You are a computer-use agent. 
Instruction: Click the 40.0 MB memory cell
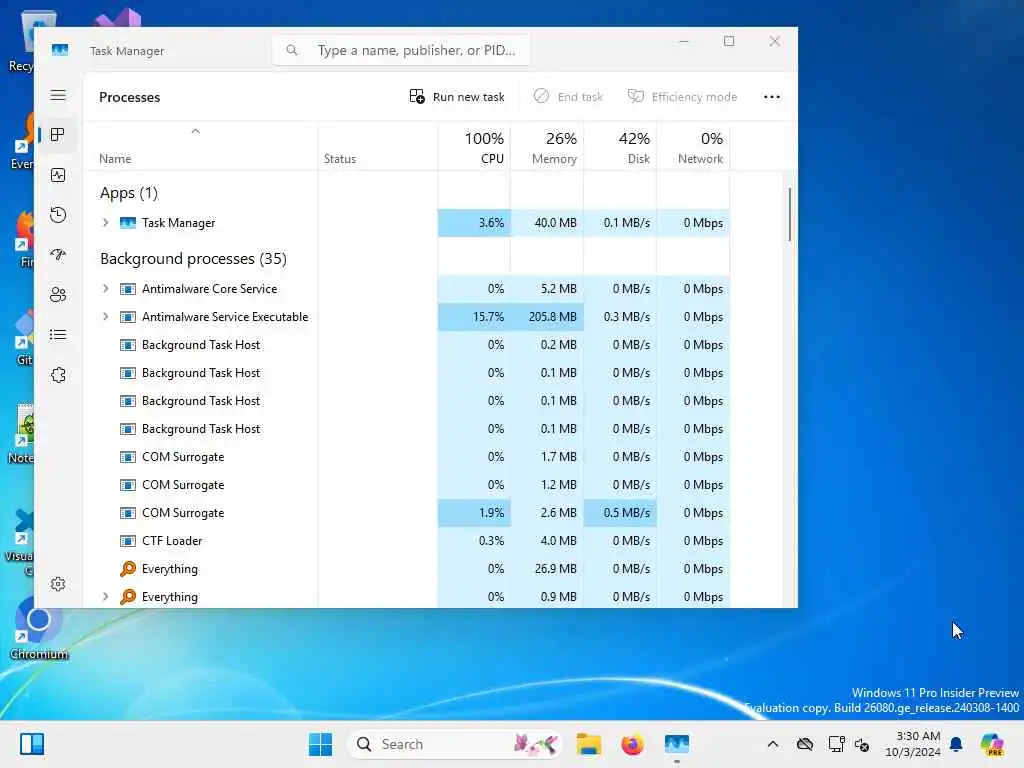pos(547,223)
